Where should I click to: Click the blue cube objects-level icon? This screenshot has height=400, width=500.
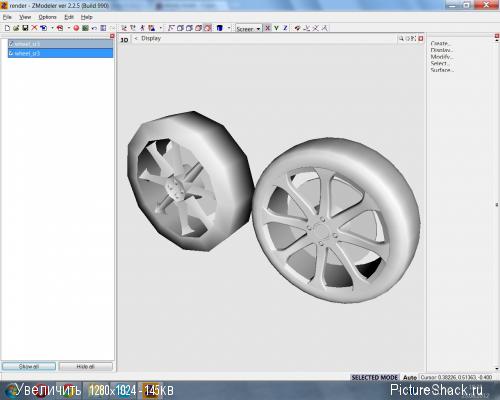tap(220, 28)
